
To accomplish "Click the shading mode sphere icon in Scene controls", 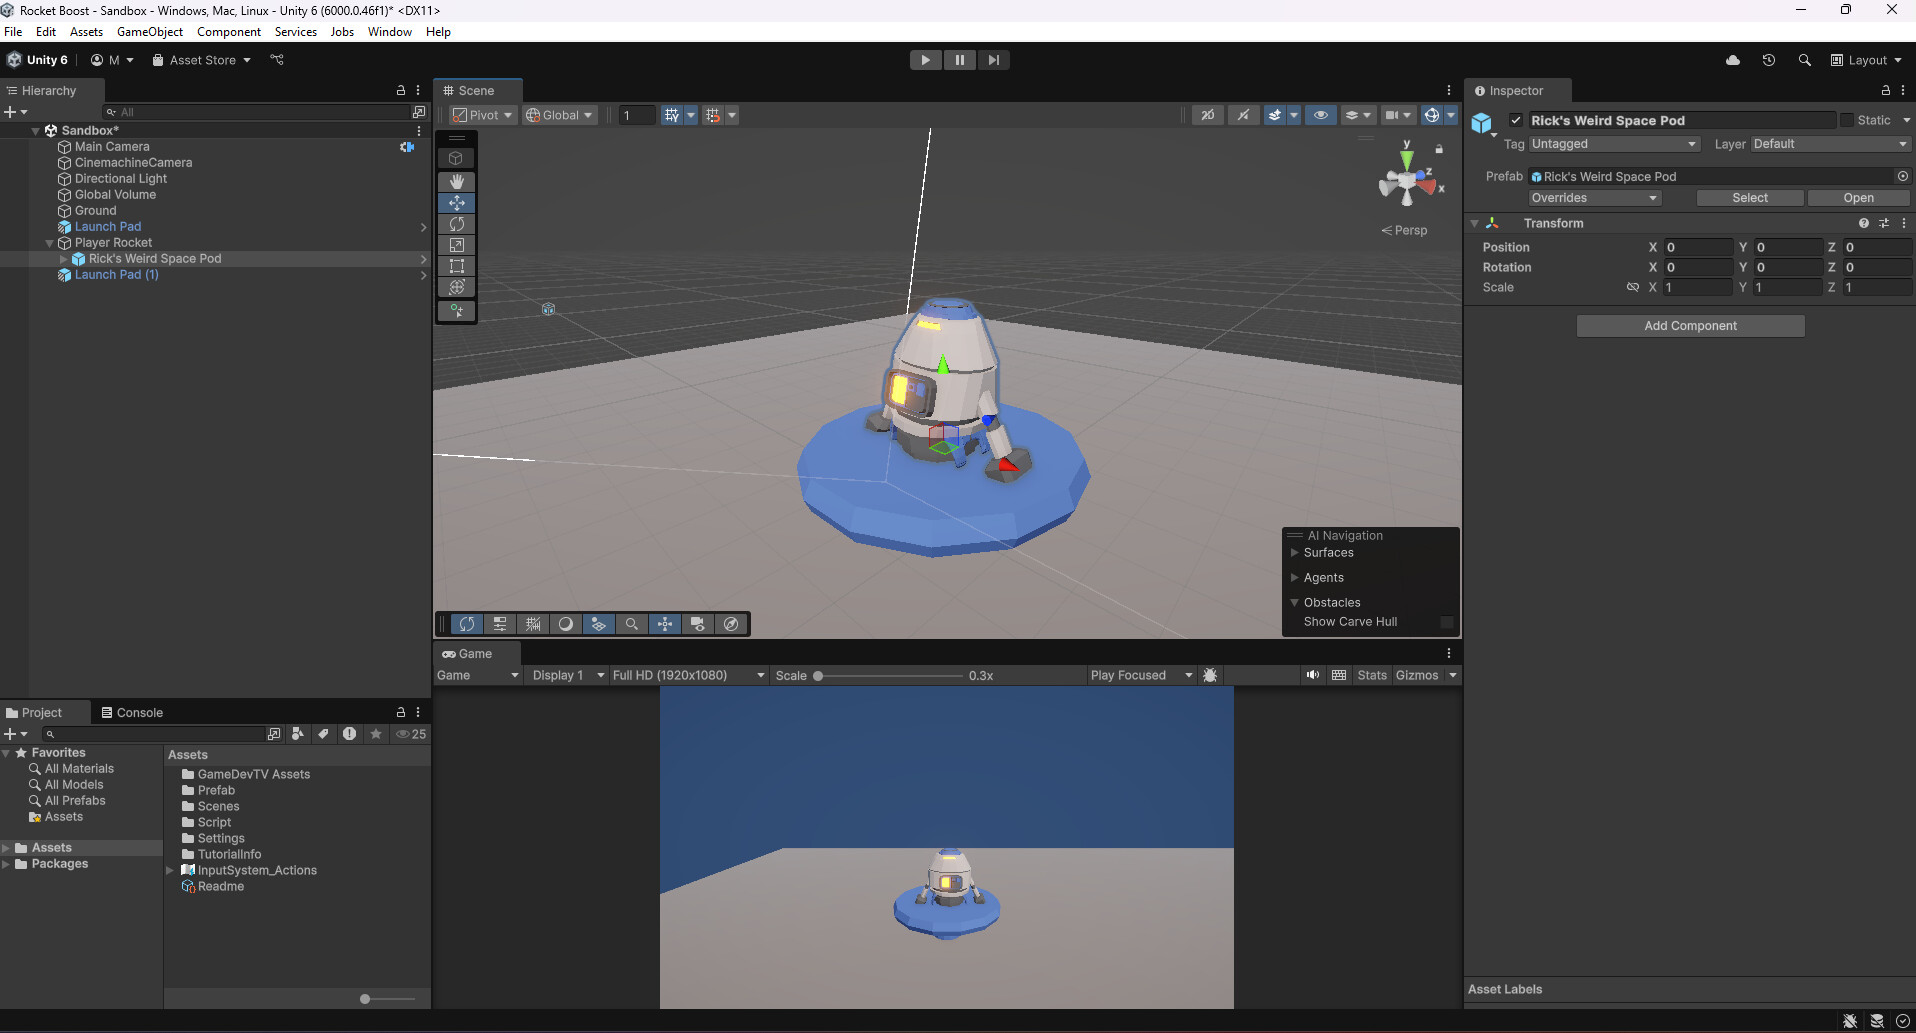I will tap(565, 623).
